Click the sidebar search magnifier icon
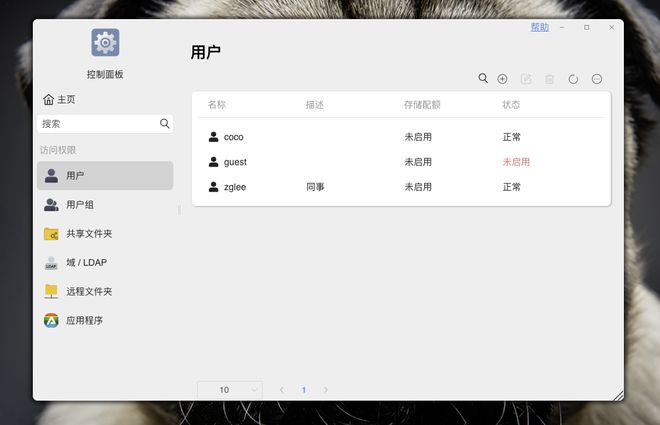Image resolution: width=660 pixels, height=425 pixels. [165, 124]
